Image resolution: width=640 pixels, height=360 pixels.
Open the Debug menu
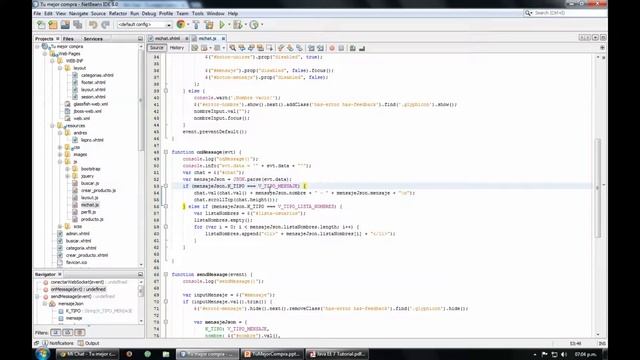[149, 13]
